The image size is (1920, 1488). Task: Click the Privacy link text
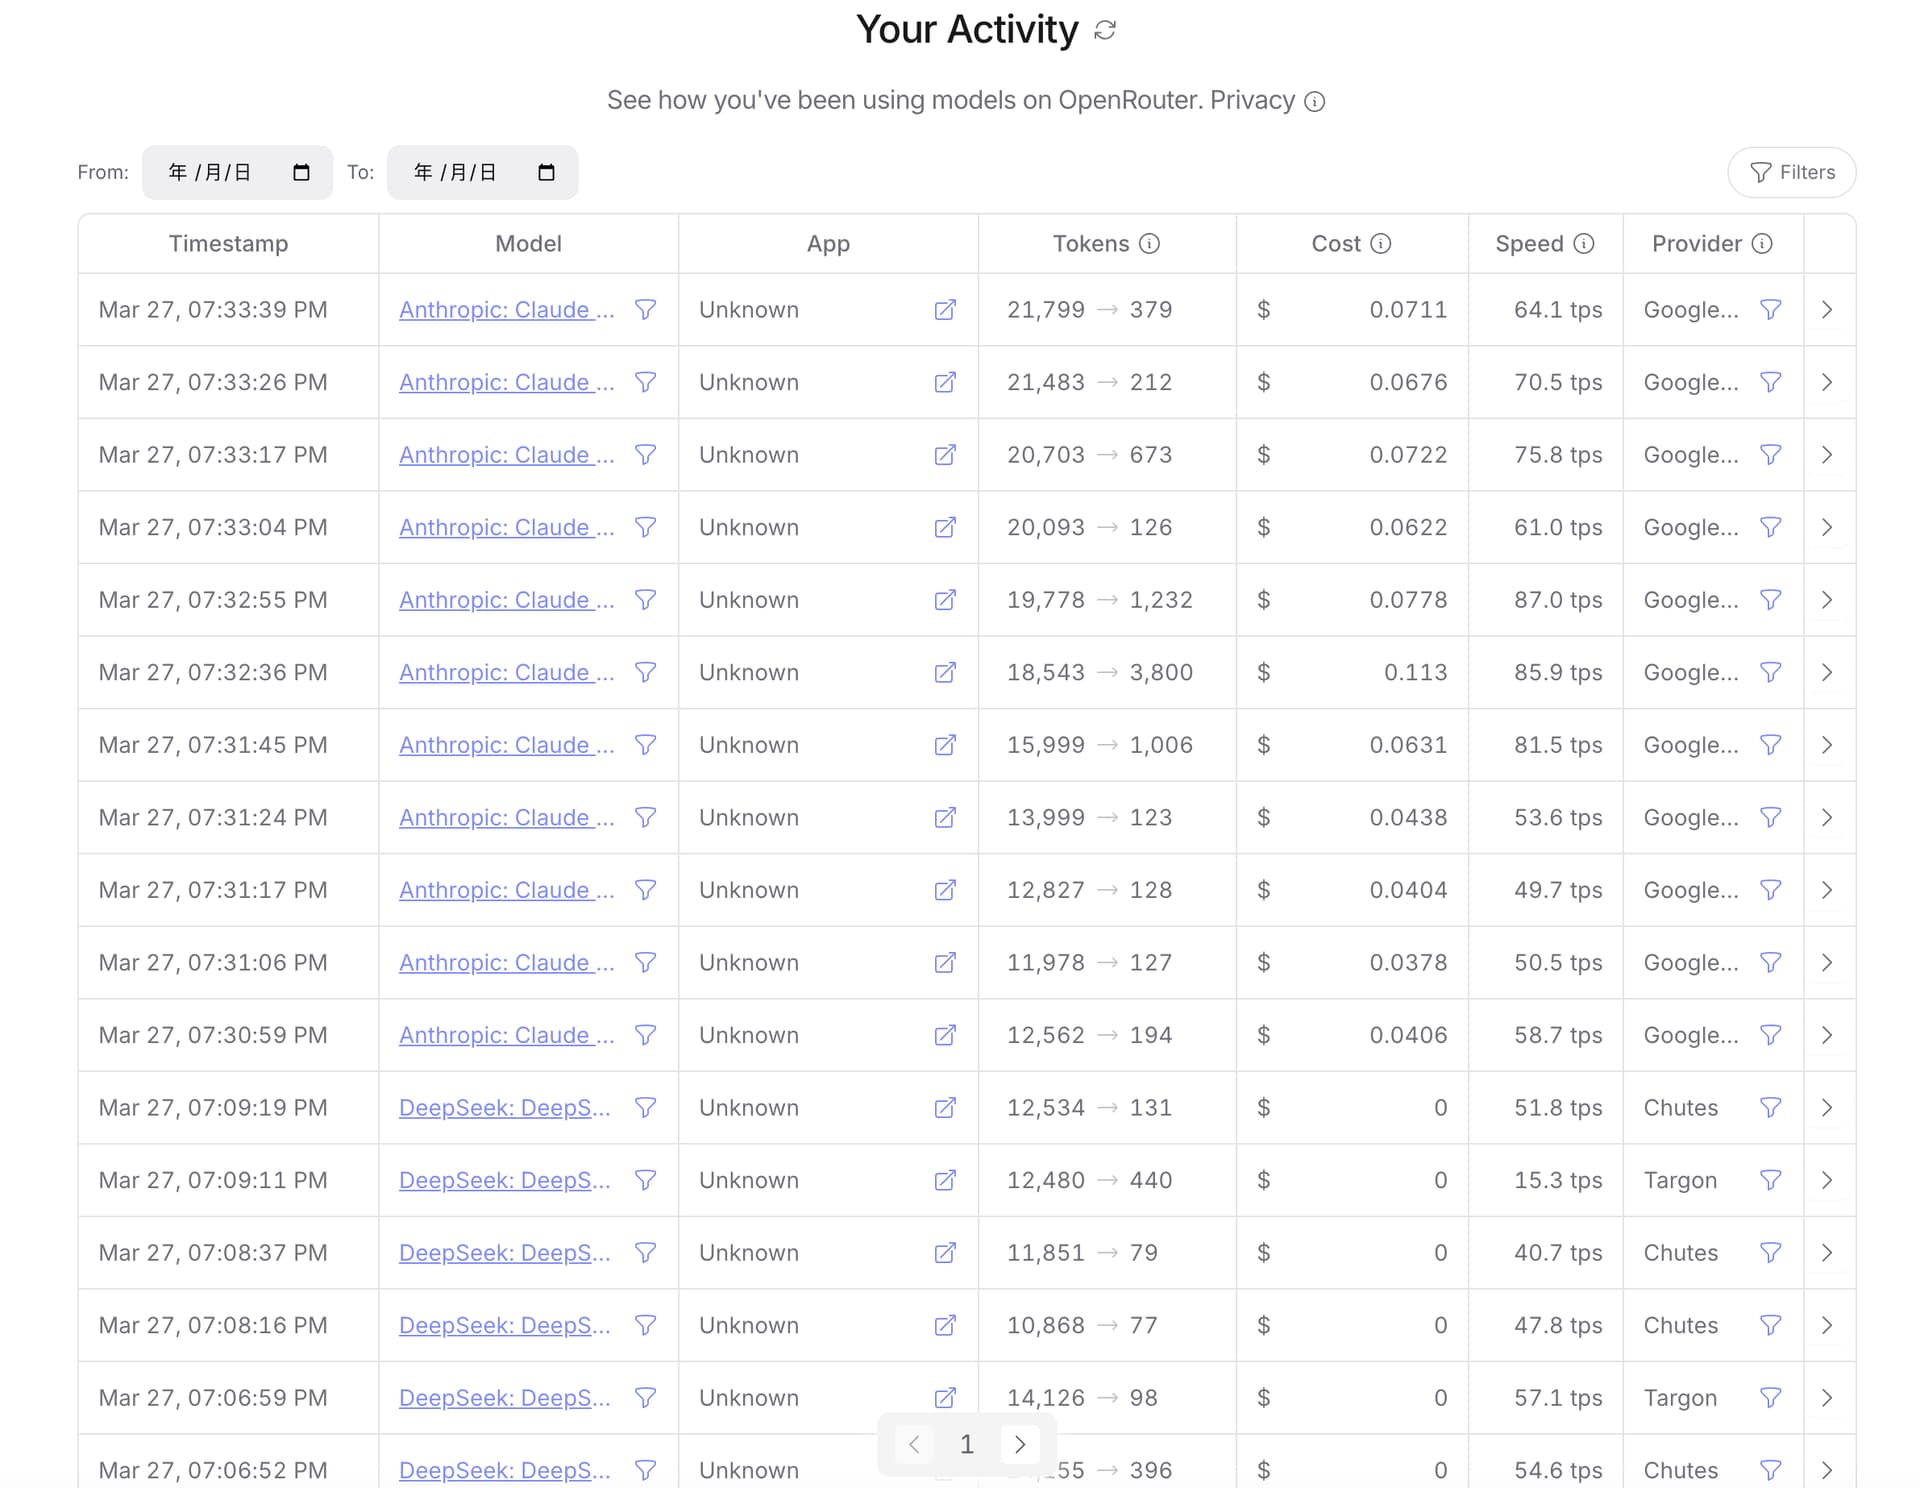coord(1252,101)
